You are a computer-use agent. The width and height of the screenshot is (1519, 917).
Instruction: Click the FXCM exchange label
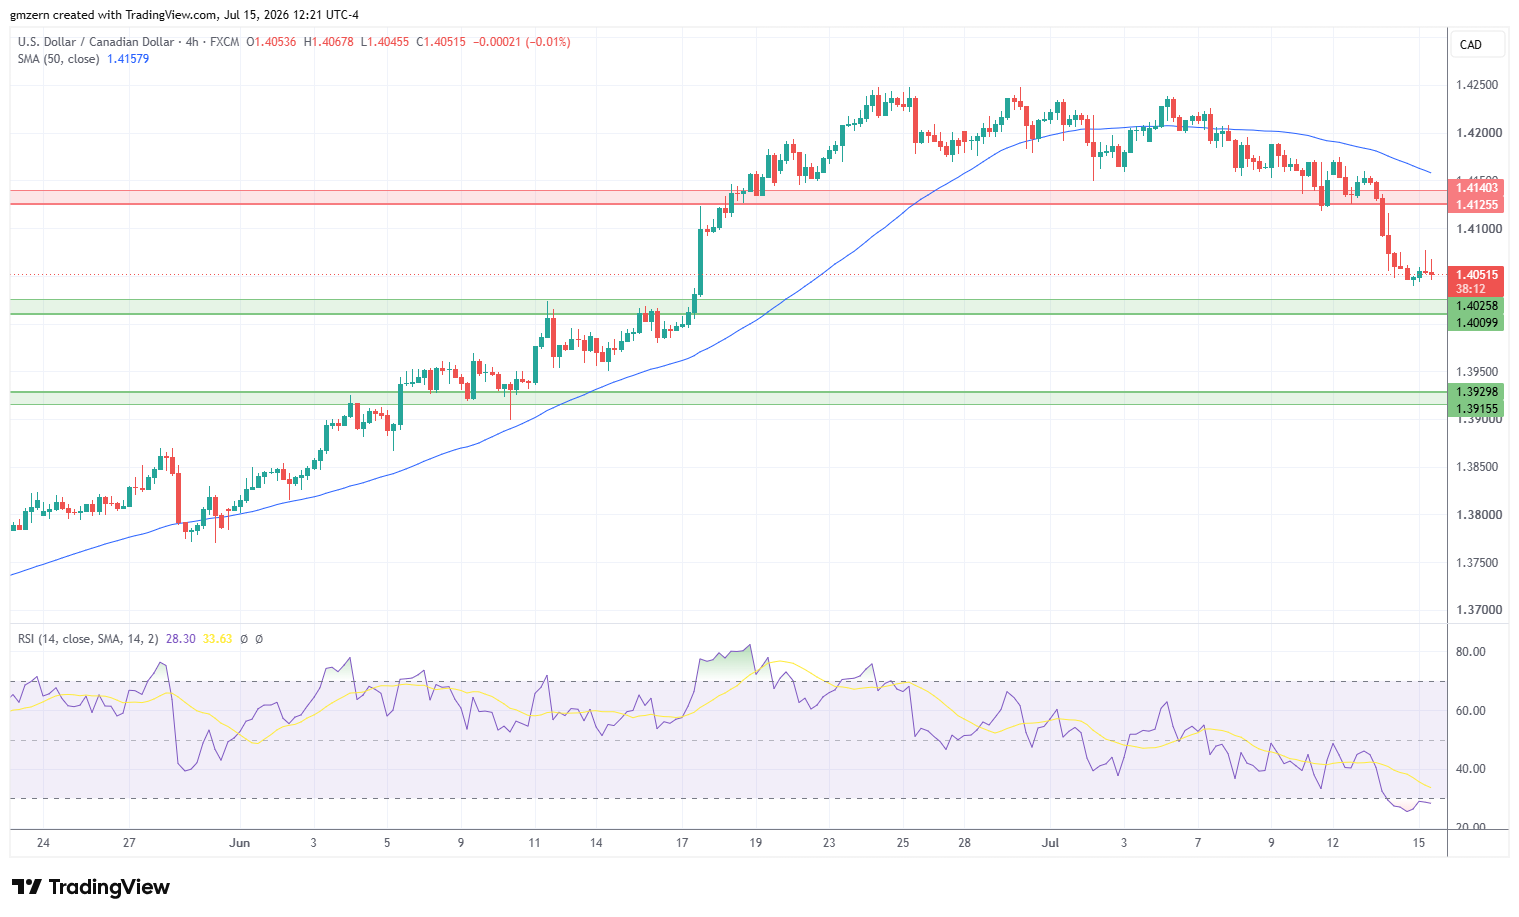coord(225,42)
